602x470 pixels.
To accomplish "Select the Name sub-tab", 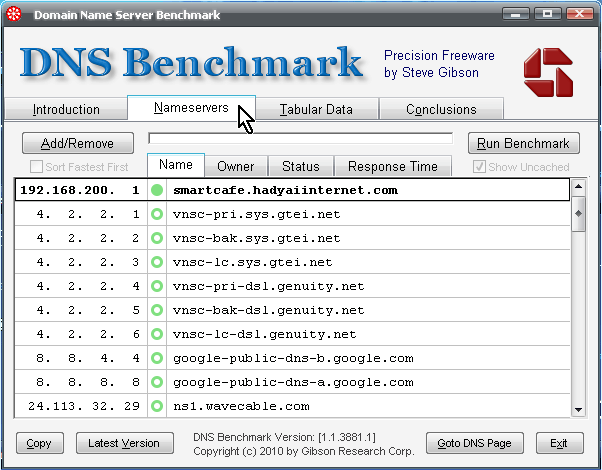I will [x=176, y=165].
